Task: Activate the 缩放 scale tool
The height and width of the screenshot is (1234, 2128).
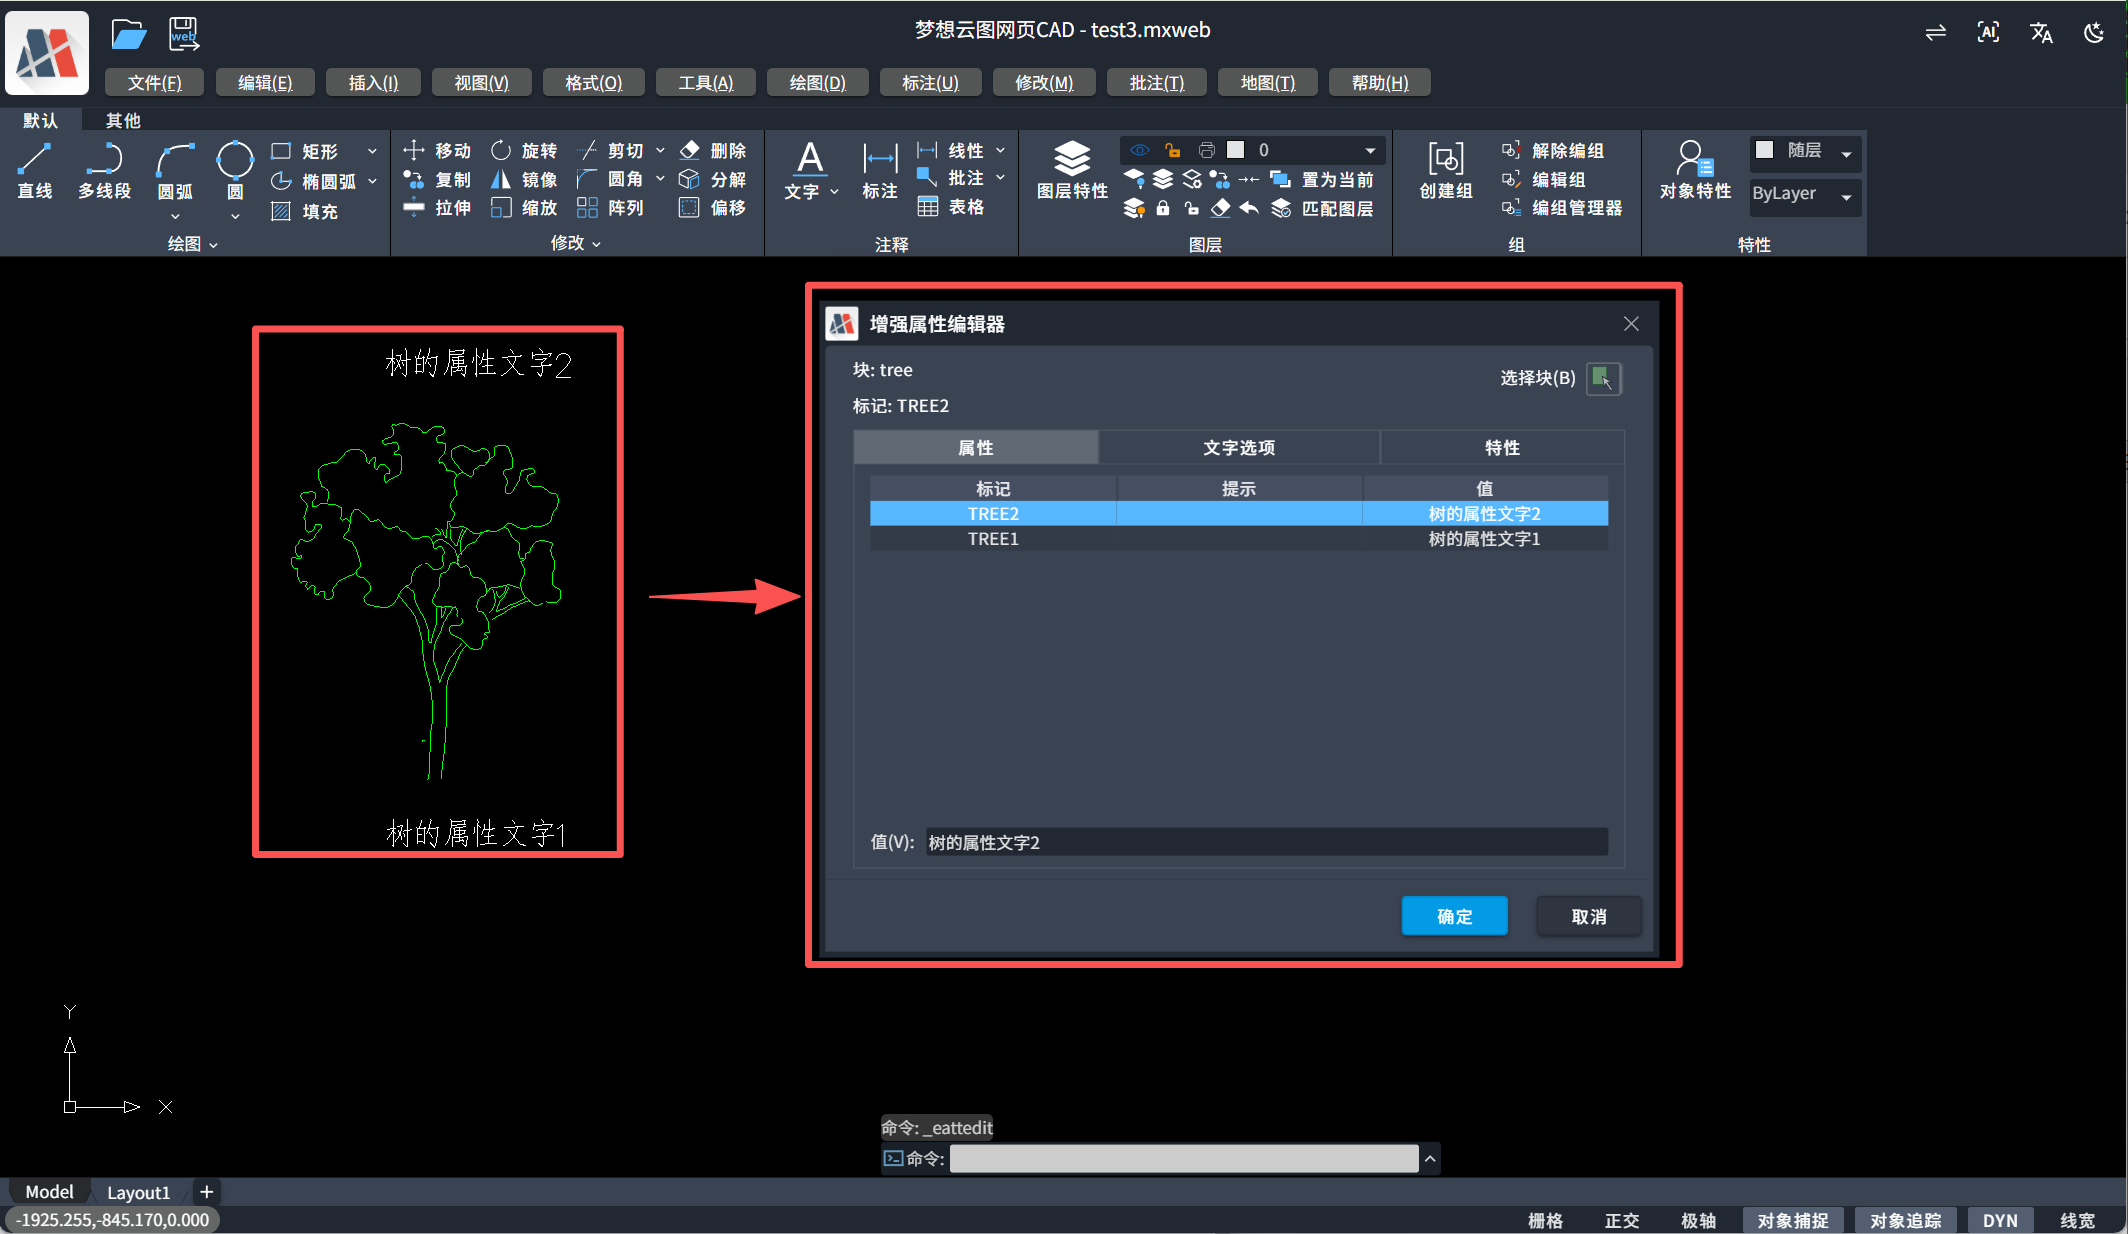Action: click(524, 208)
